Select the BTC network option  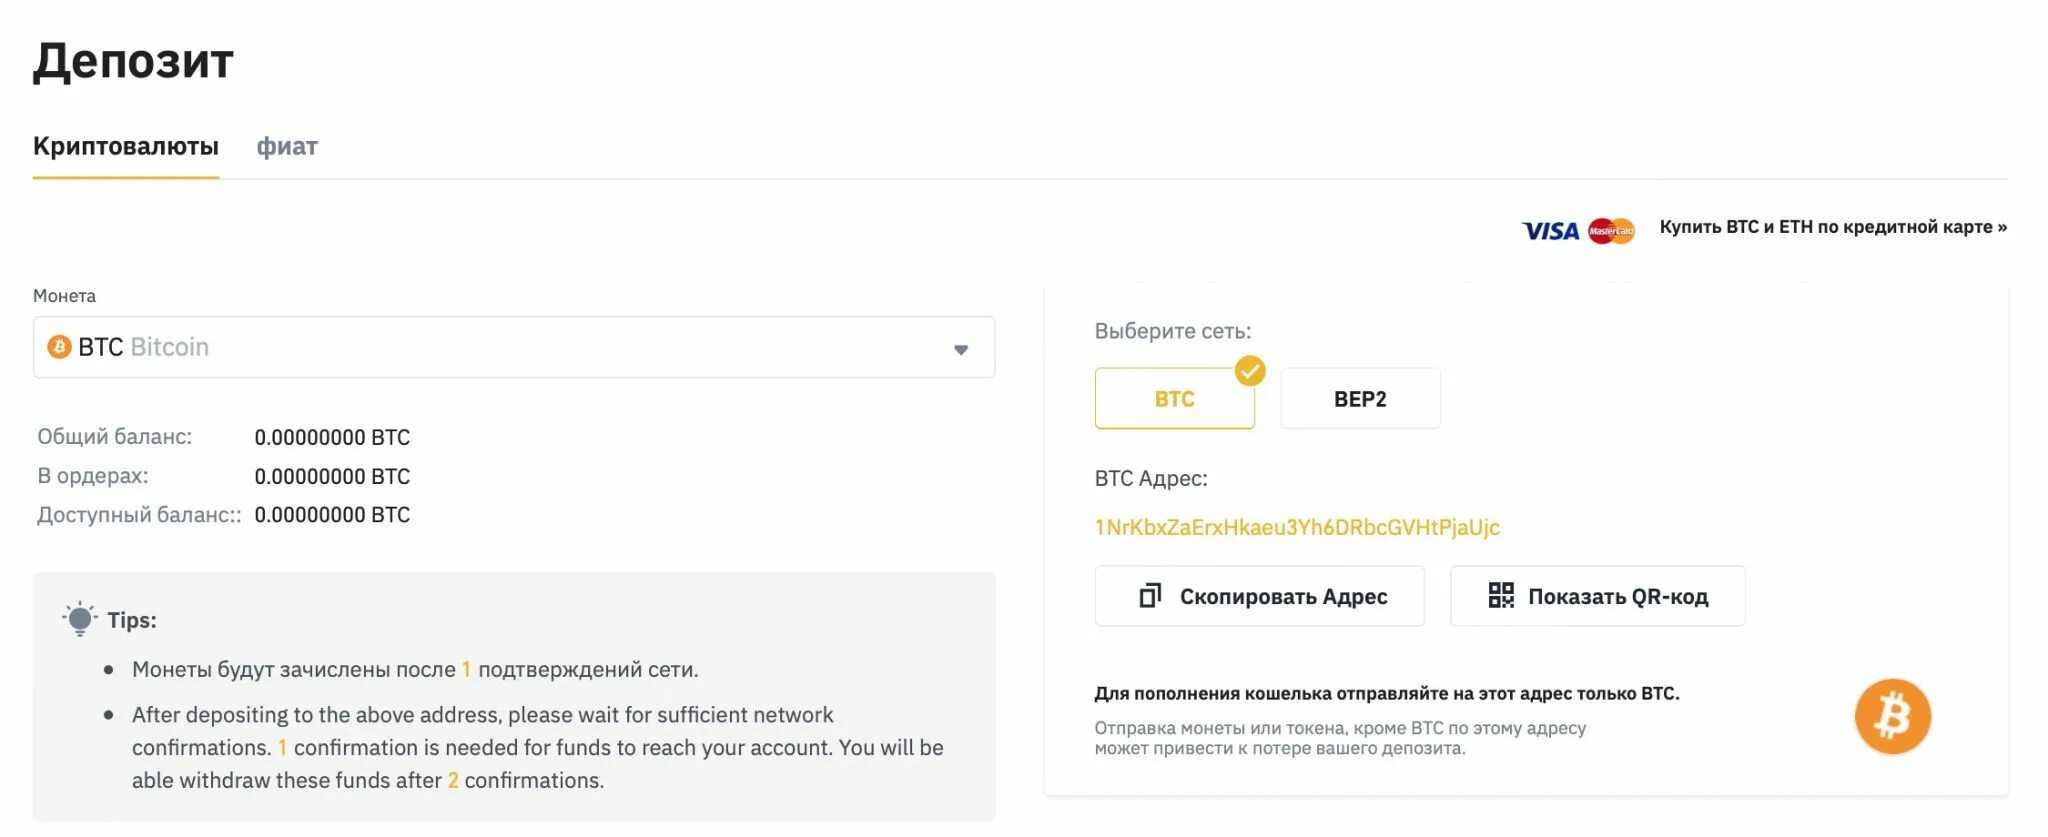point(1174,399)
